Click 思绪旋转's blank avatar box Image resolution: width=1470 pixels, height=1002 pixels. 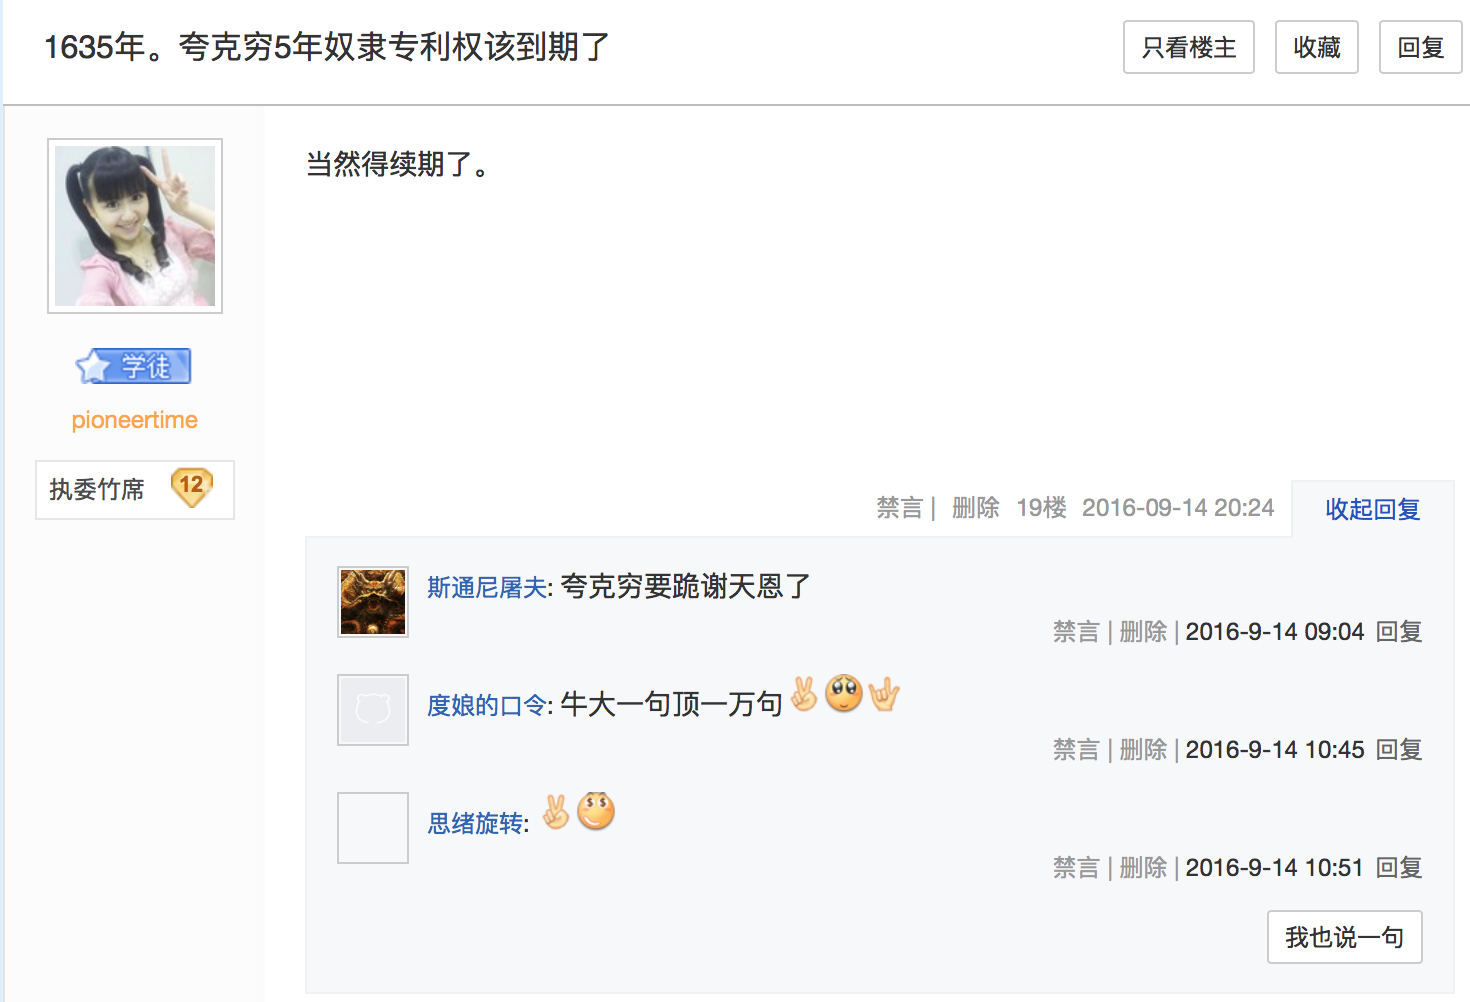pos(373,828)
